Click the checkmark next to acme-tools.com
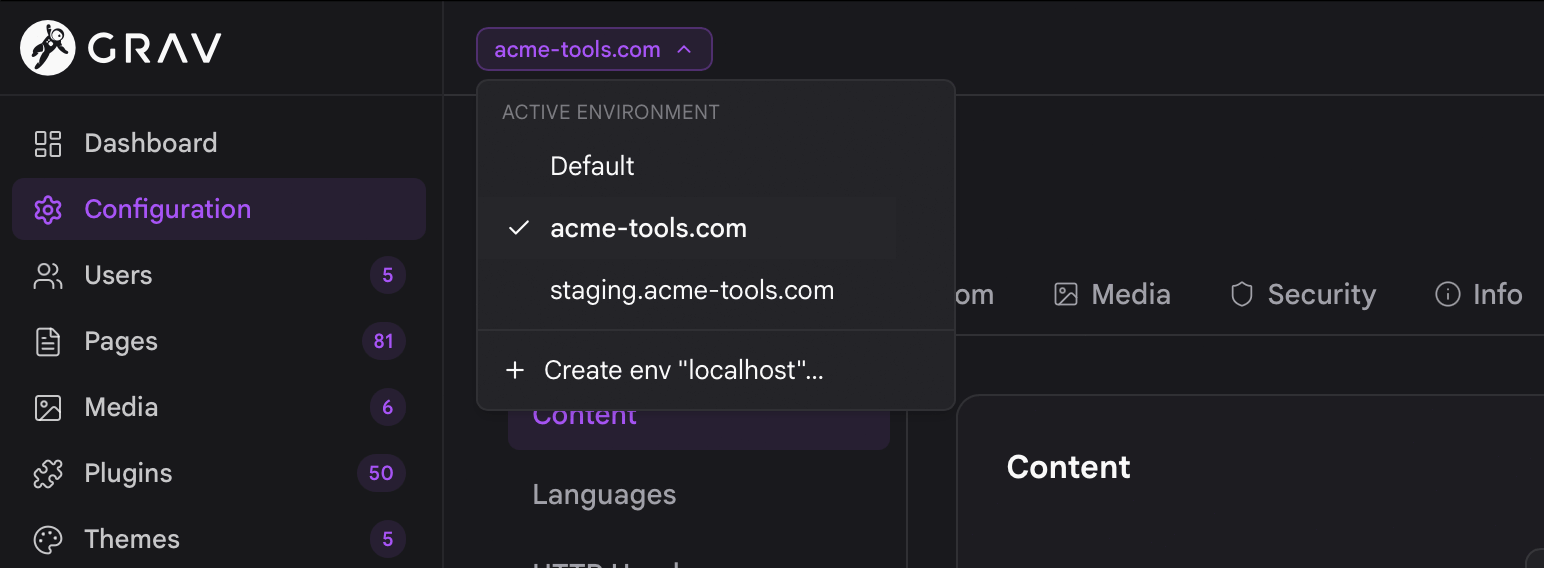This screenshot has width=1544, height=568. pos(518,228)
